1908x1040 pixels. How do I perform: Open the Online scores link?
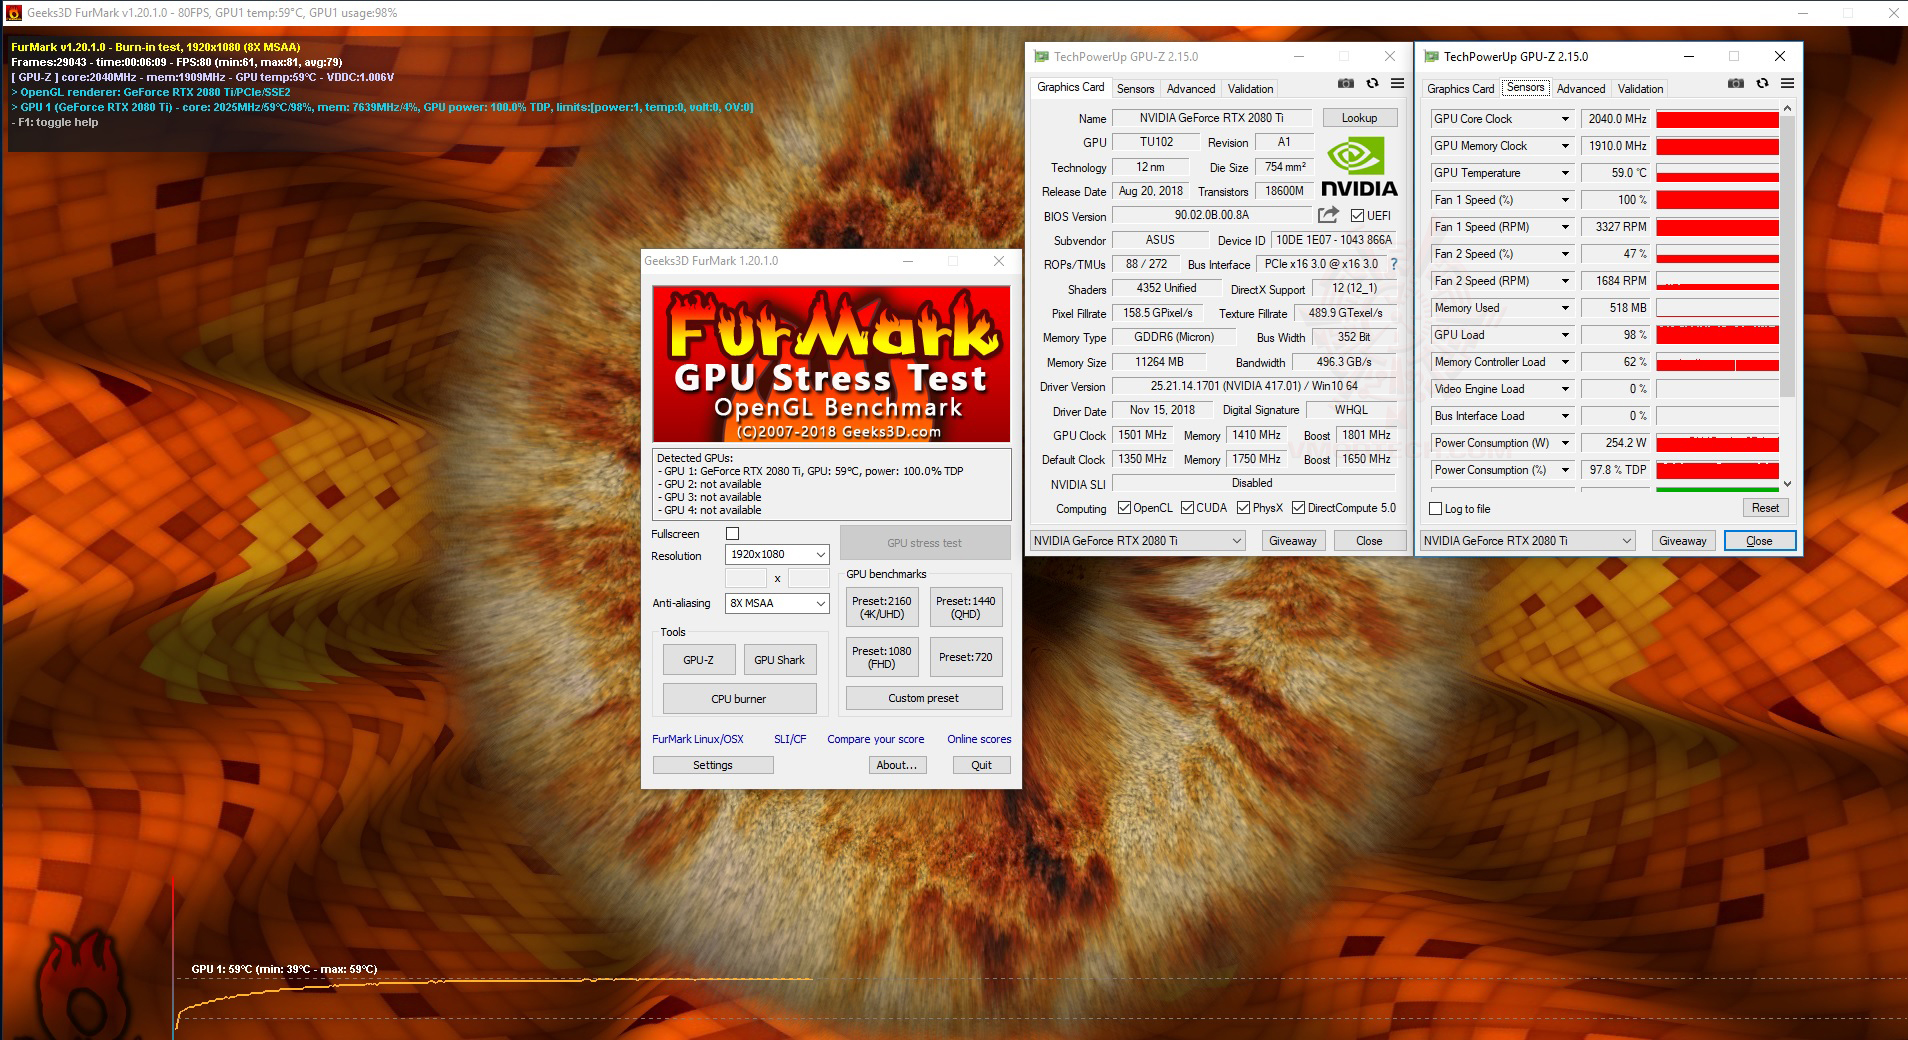[x=979, y=739]
